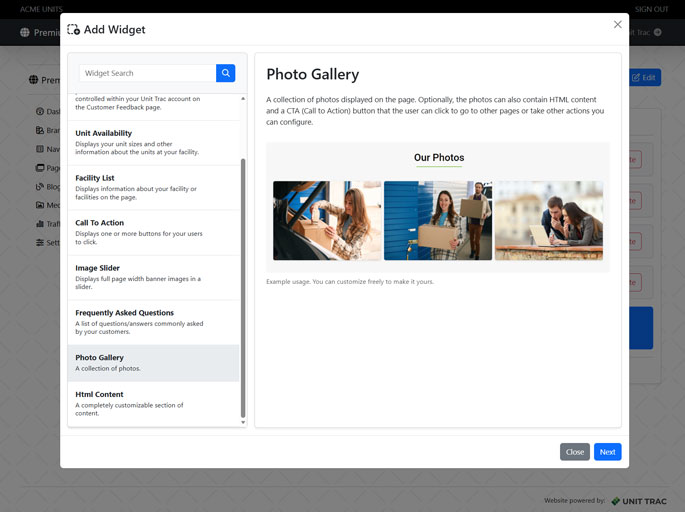Click the customer feedback widget description text
Screen dimensions: 685x512
click(x=138, y=103)
